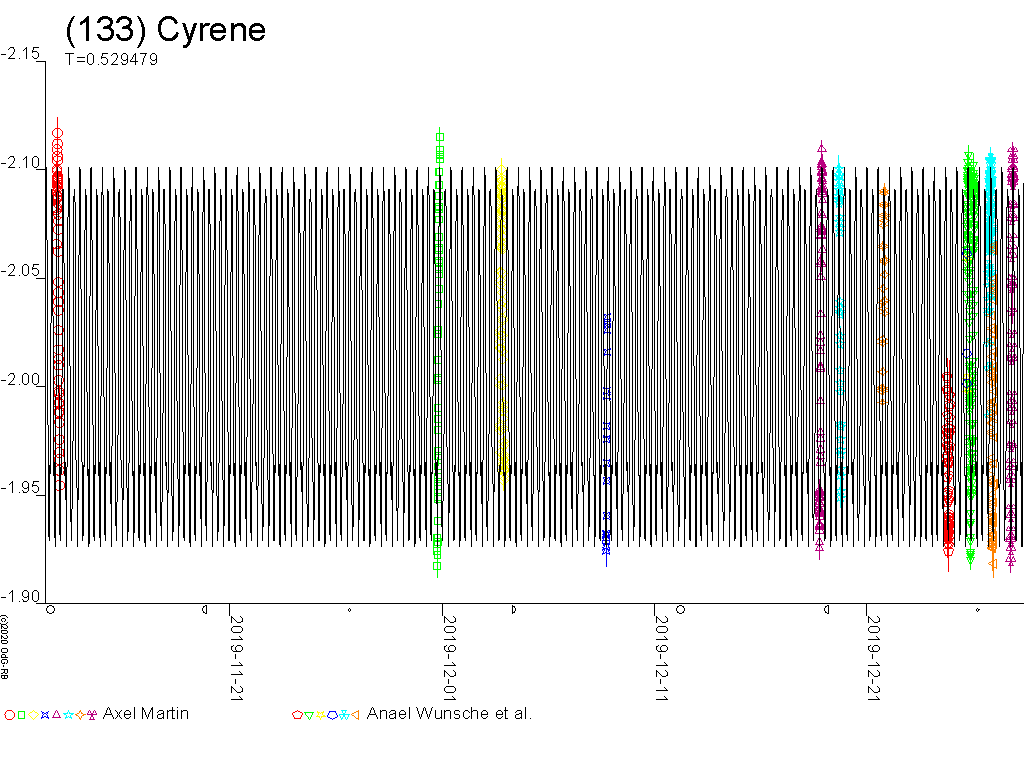The width and height of the screenshot is (1024, 768).
Task: Click the red pentagon legend symbol
Action: point(297,715)
